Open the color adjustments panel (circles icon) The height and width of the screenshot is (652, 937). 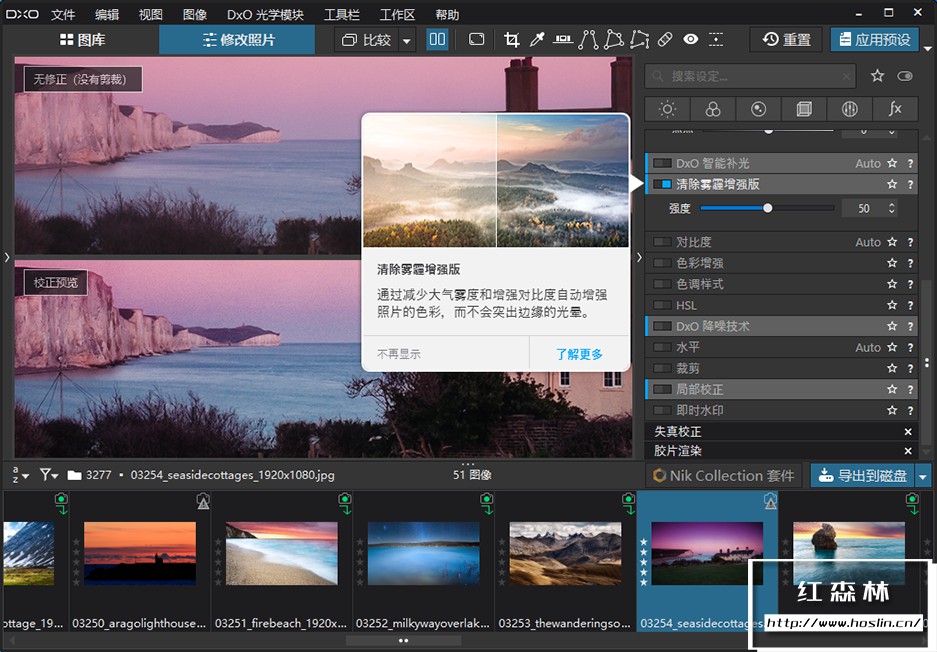tap(713, 109)
